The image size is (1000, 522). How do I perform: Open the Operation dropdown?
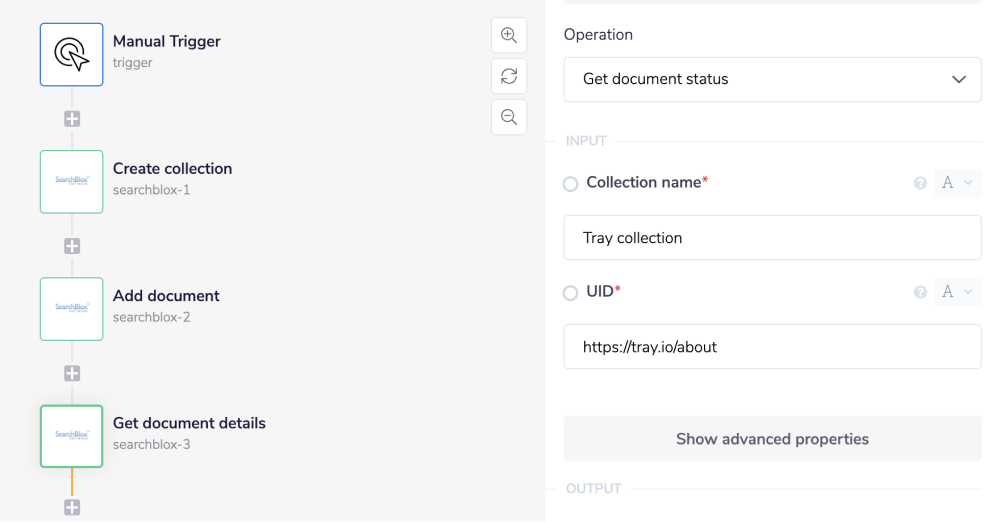pyautogui.click(x=772, y=79)
